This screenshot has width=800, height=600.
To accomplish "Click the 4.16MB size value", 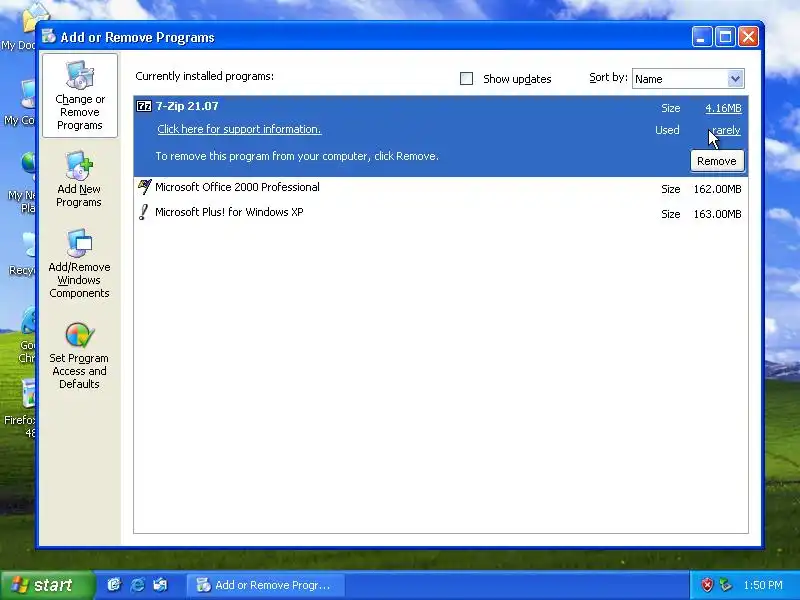I will pos(723,108).
